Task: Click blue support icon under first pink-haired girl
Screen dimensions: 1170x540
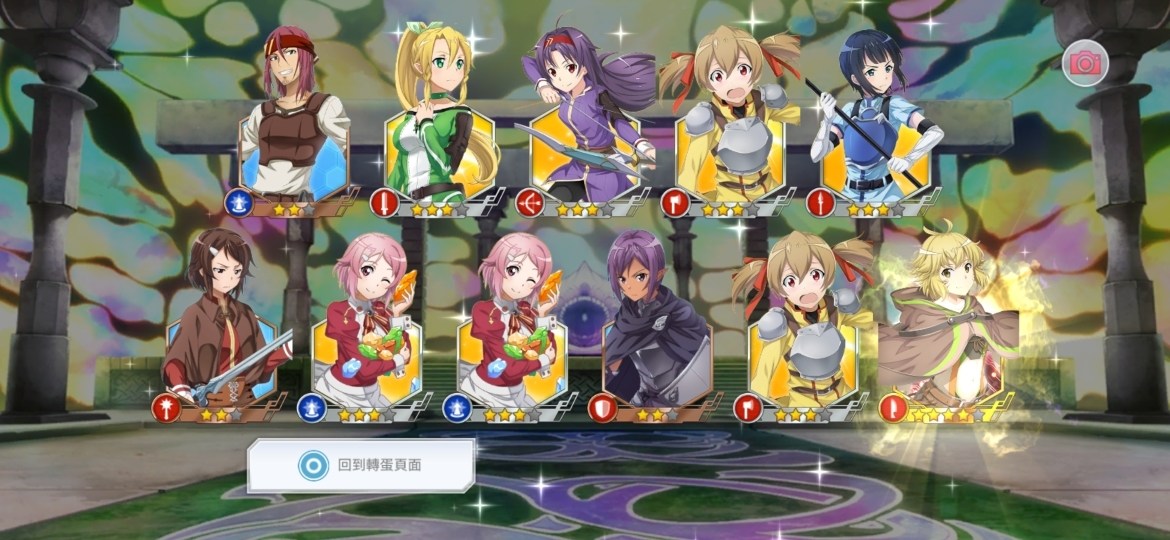Action: point(311,409)
